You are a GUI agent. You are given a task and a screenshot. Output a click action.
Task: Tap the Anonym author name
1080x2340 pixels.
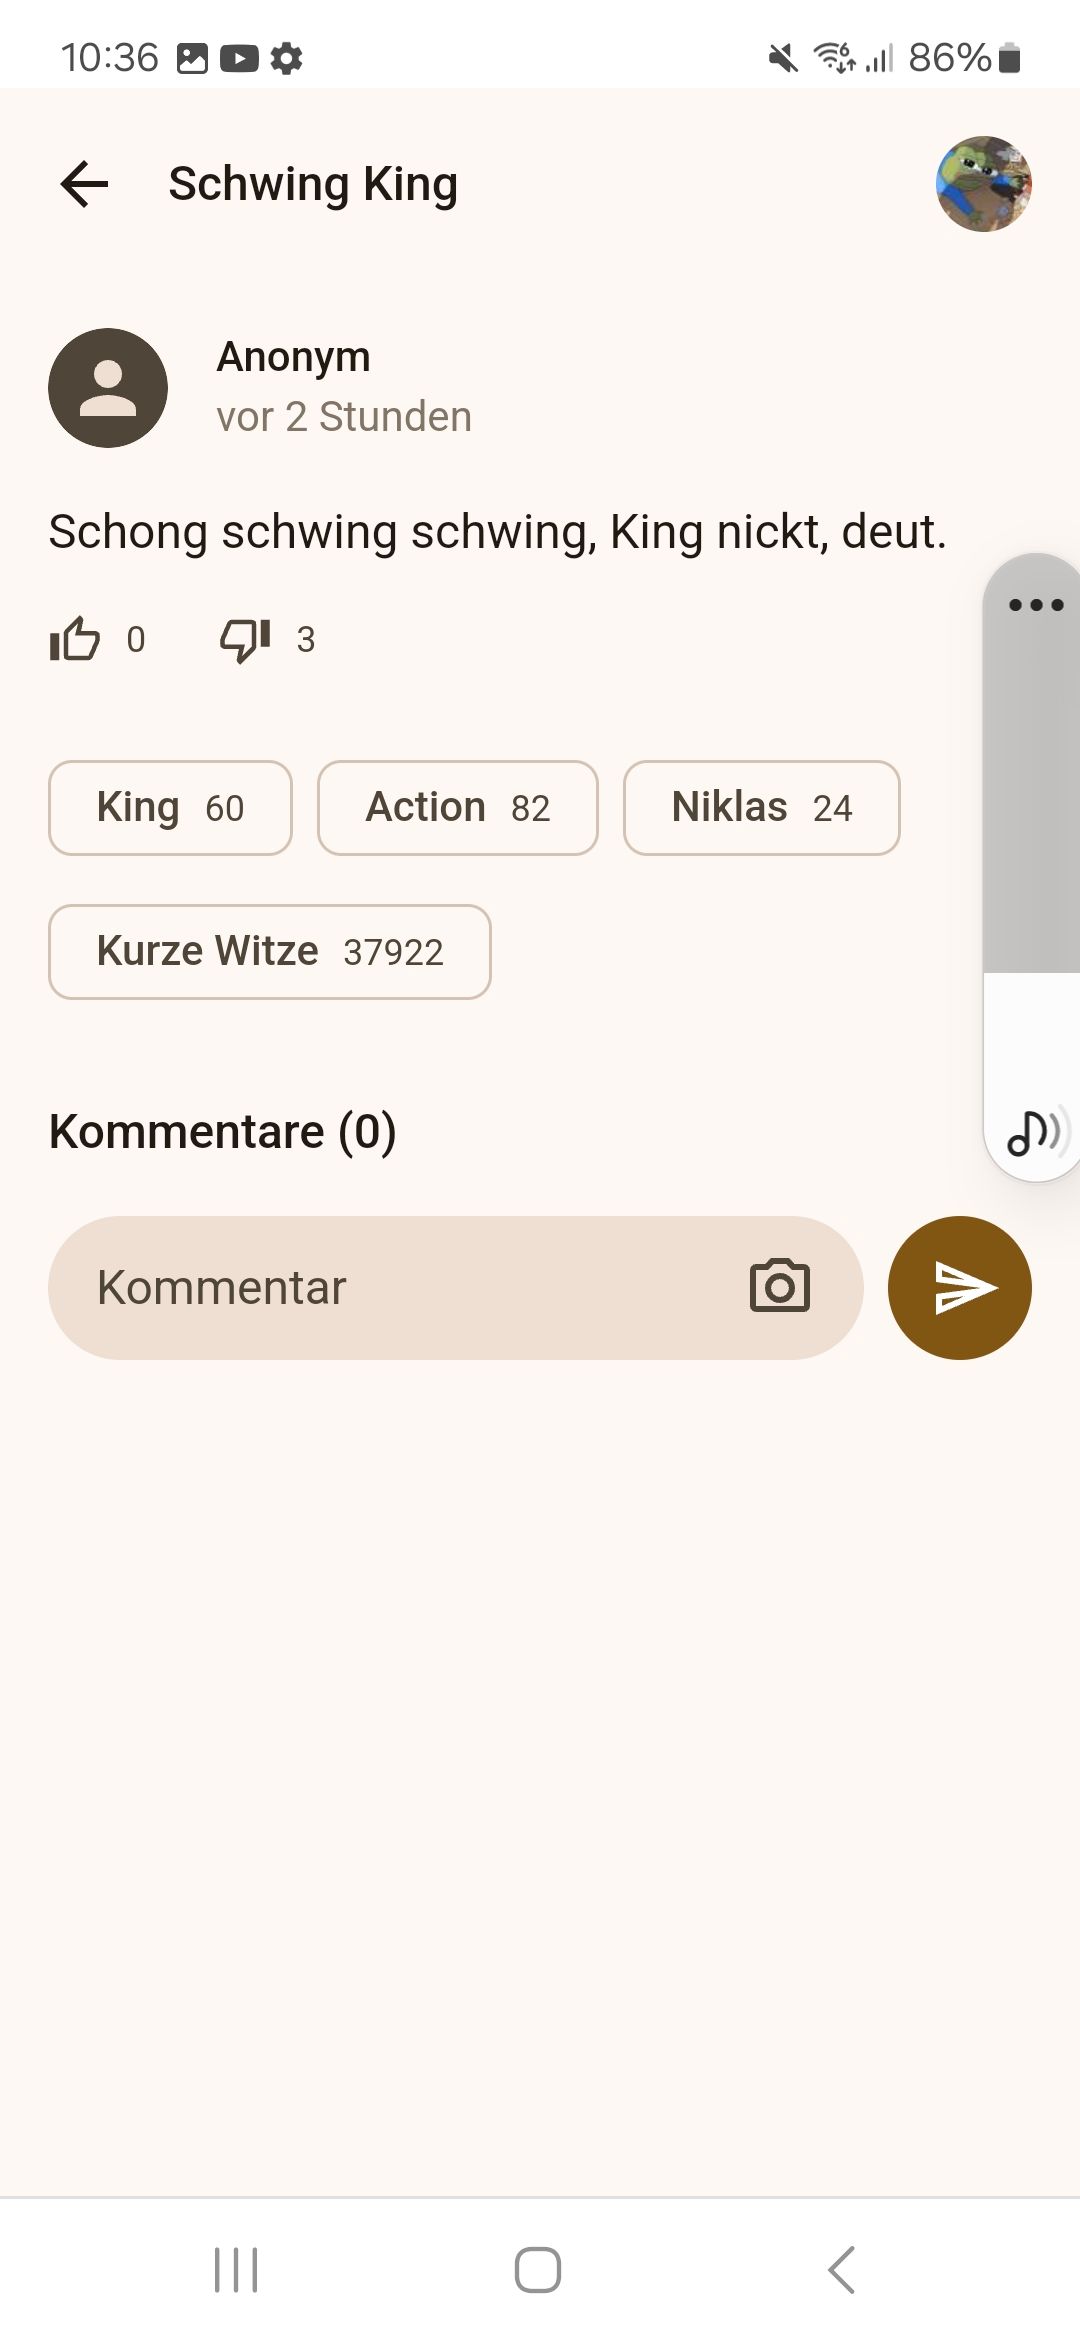(293, 357)
